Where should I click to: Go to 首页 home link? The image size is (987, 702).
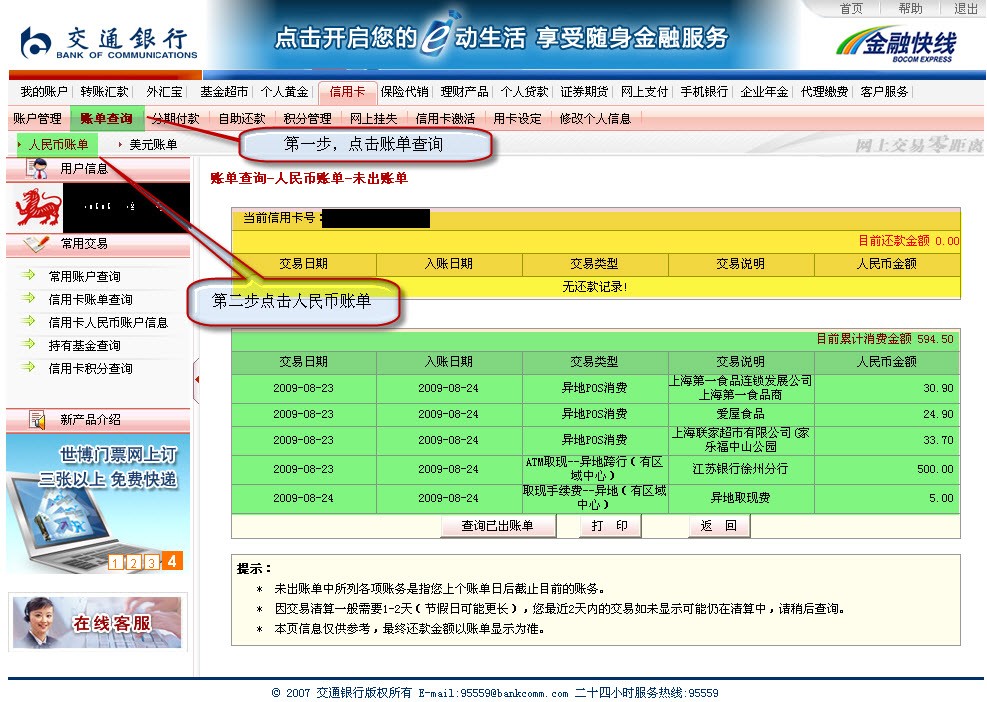click(x=850, y=9)
